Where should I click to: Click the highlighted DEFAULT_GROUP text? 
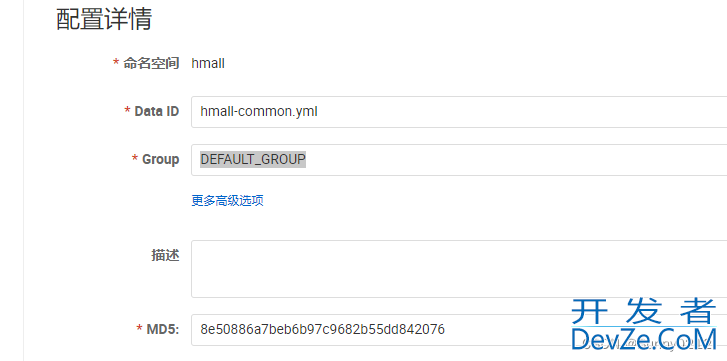coord(253,159)
